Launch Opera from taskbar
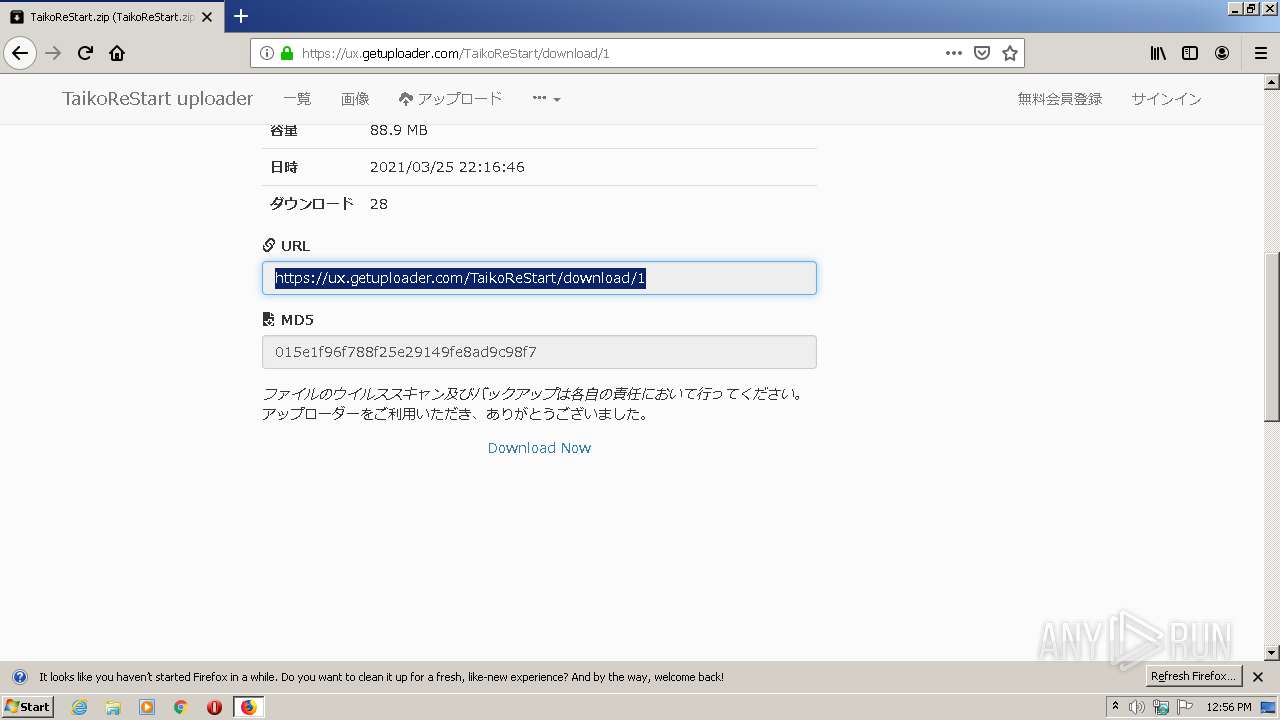This screenshot has height=720, width=1280. pyautogui.click(x=214, y=707)
